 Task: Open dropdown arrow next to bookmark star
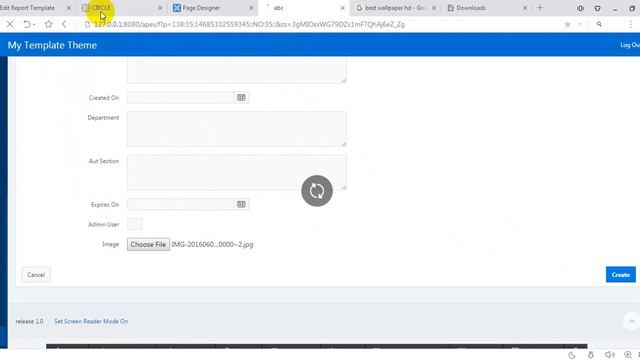click(x=579, y=24)
